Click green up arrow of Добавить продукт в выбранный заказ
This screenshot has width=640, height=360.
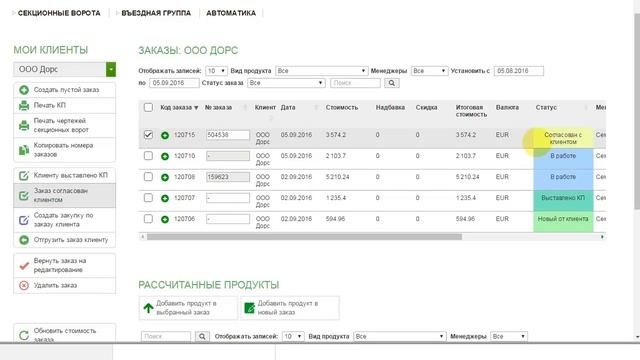[x=148, y=308]
